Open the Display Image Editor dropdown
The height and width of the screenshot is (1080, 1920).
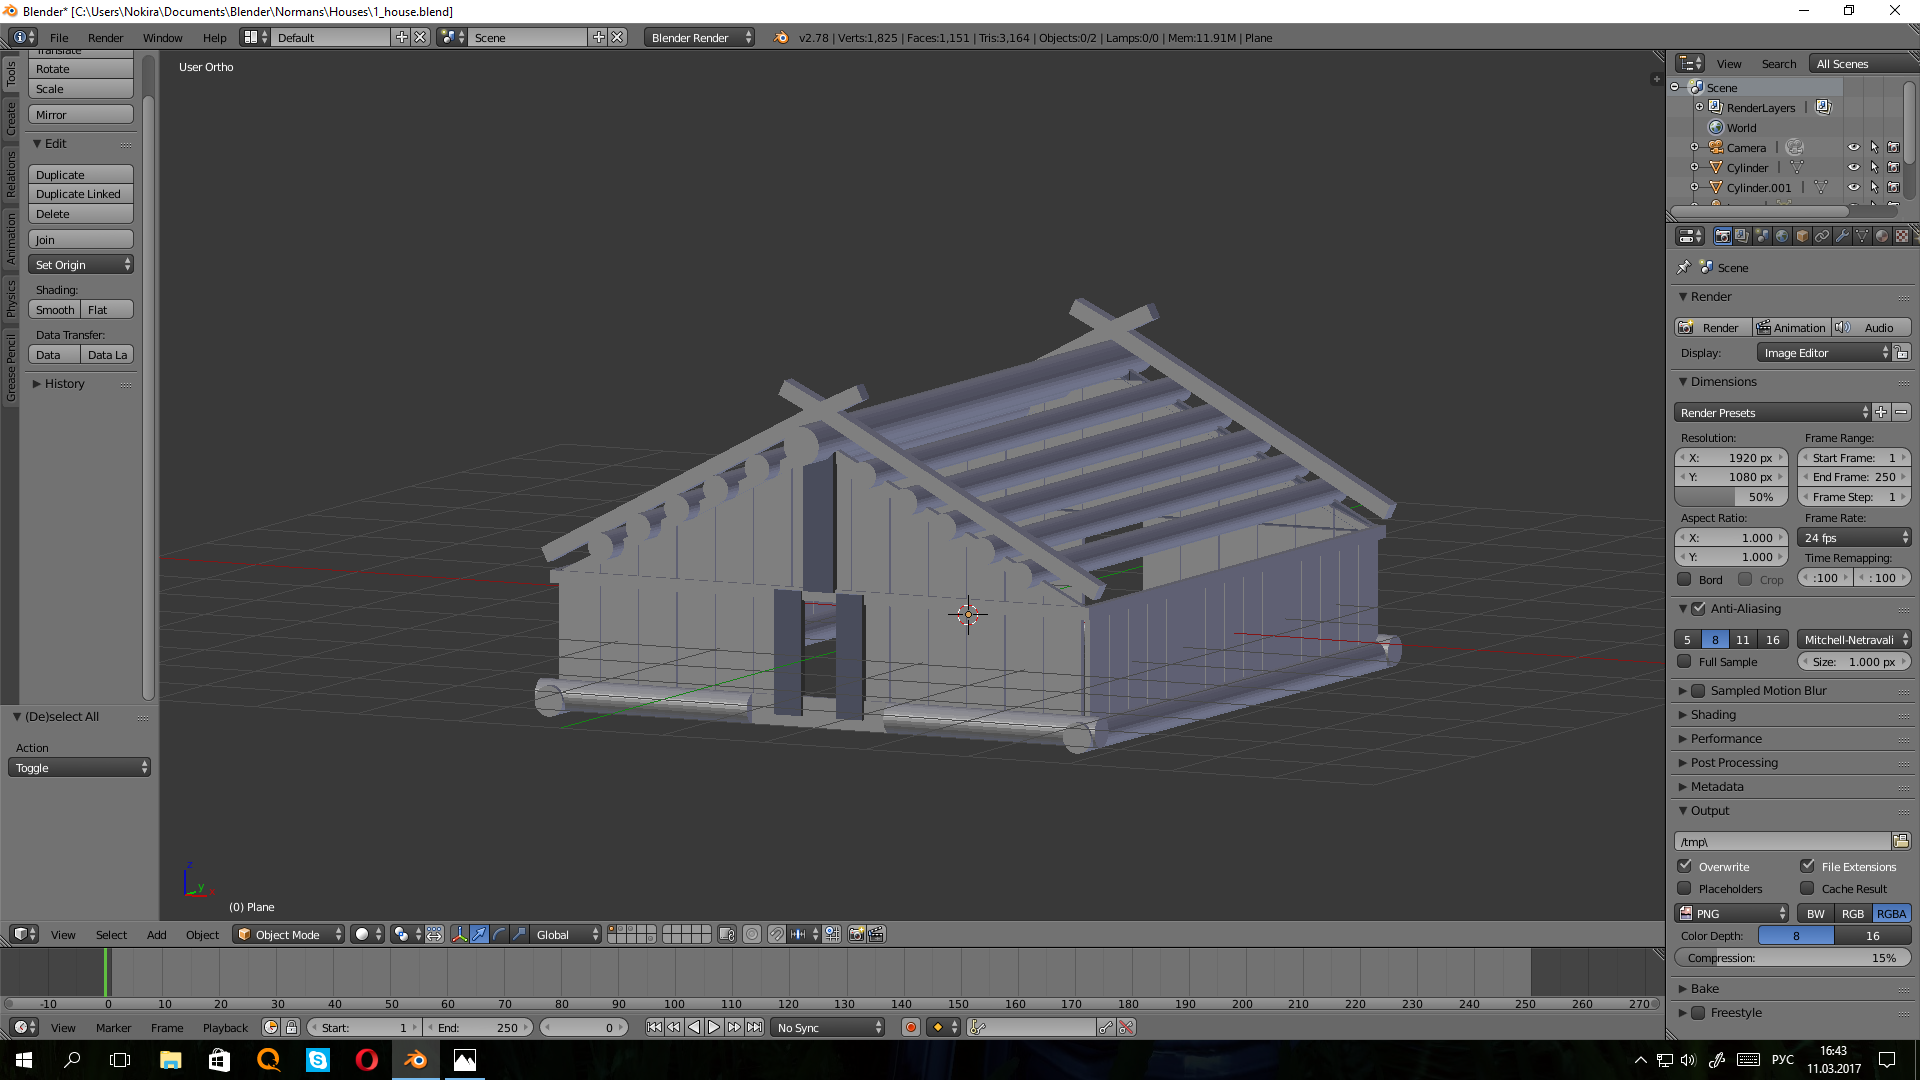click(1824, 353)
